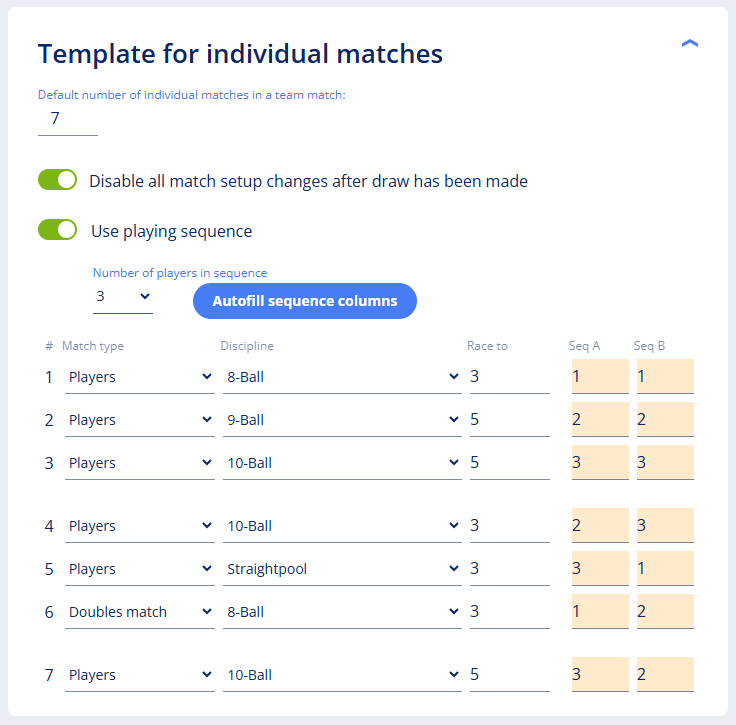The image size is (736, 725).
Task: Open 8-Ball discipline dropdown in row 1
Action: click(342, 378)
